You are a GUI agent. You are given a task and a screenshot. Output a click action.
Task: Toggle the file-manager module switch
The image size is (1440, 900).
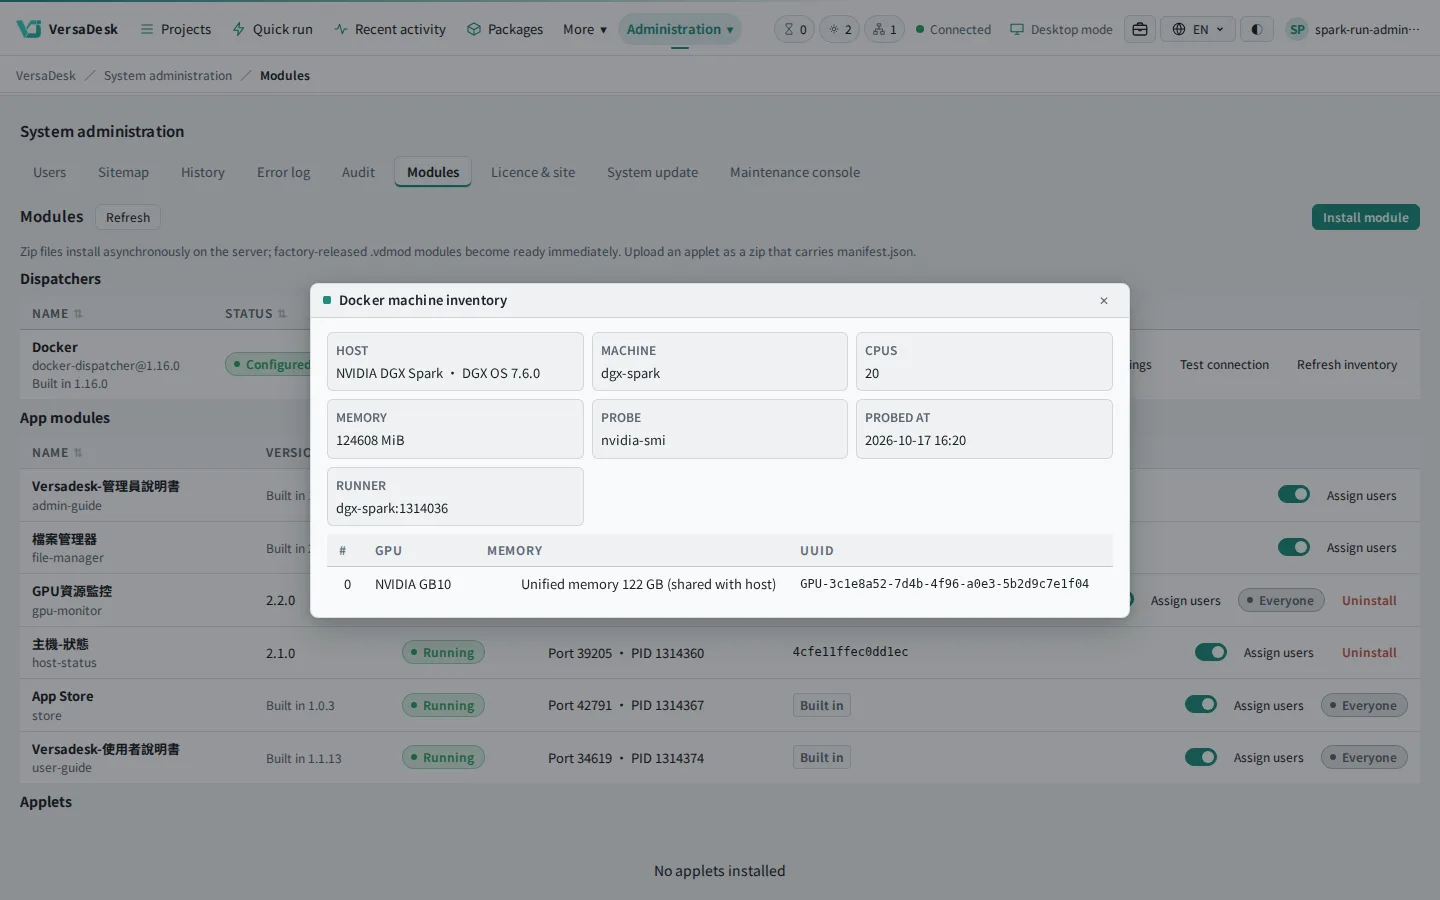[1294, 547]
